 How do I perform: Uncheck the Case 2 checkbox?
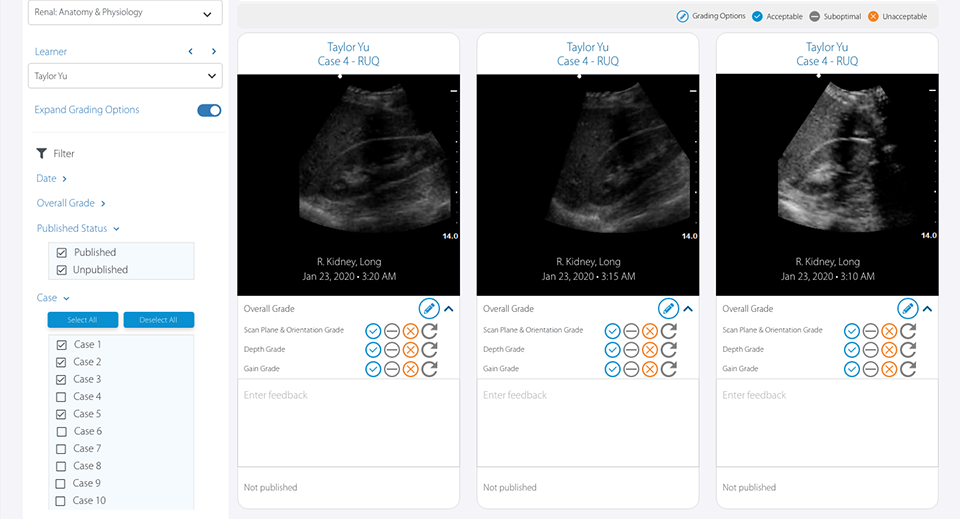(61, 362)
